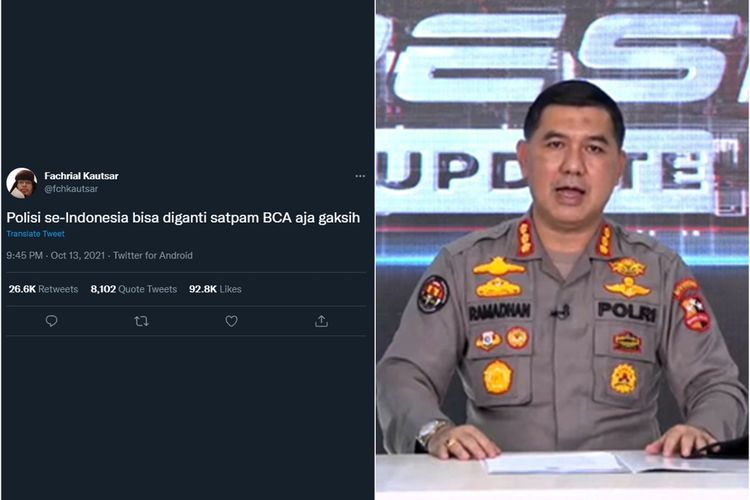The image size is (750, 500).
Task: Open the three-dot more options menu
Action: tap(360, 176)
